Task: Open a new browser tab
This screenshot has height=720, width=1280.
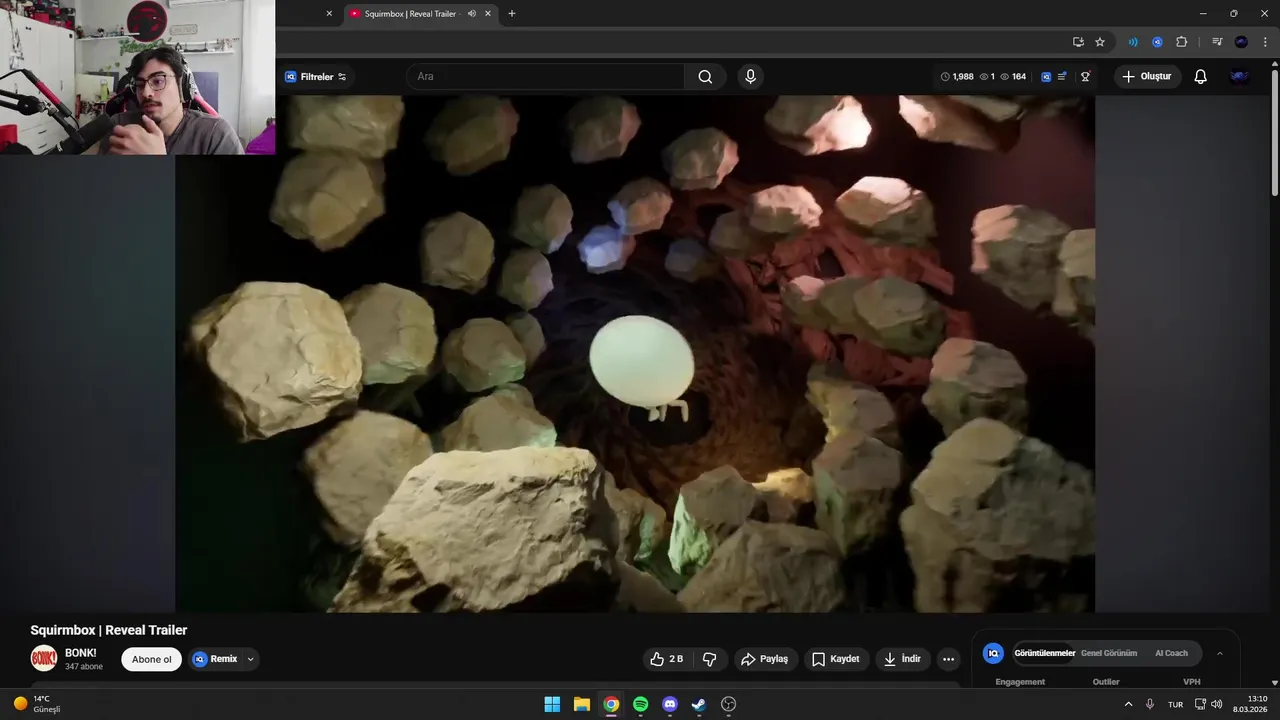Action: (512, 14)
